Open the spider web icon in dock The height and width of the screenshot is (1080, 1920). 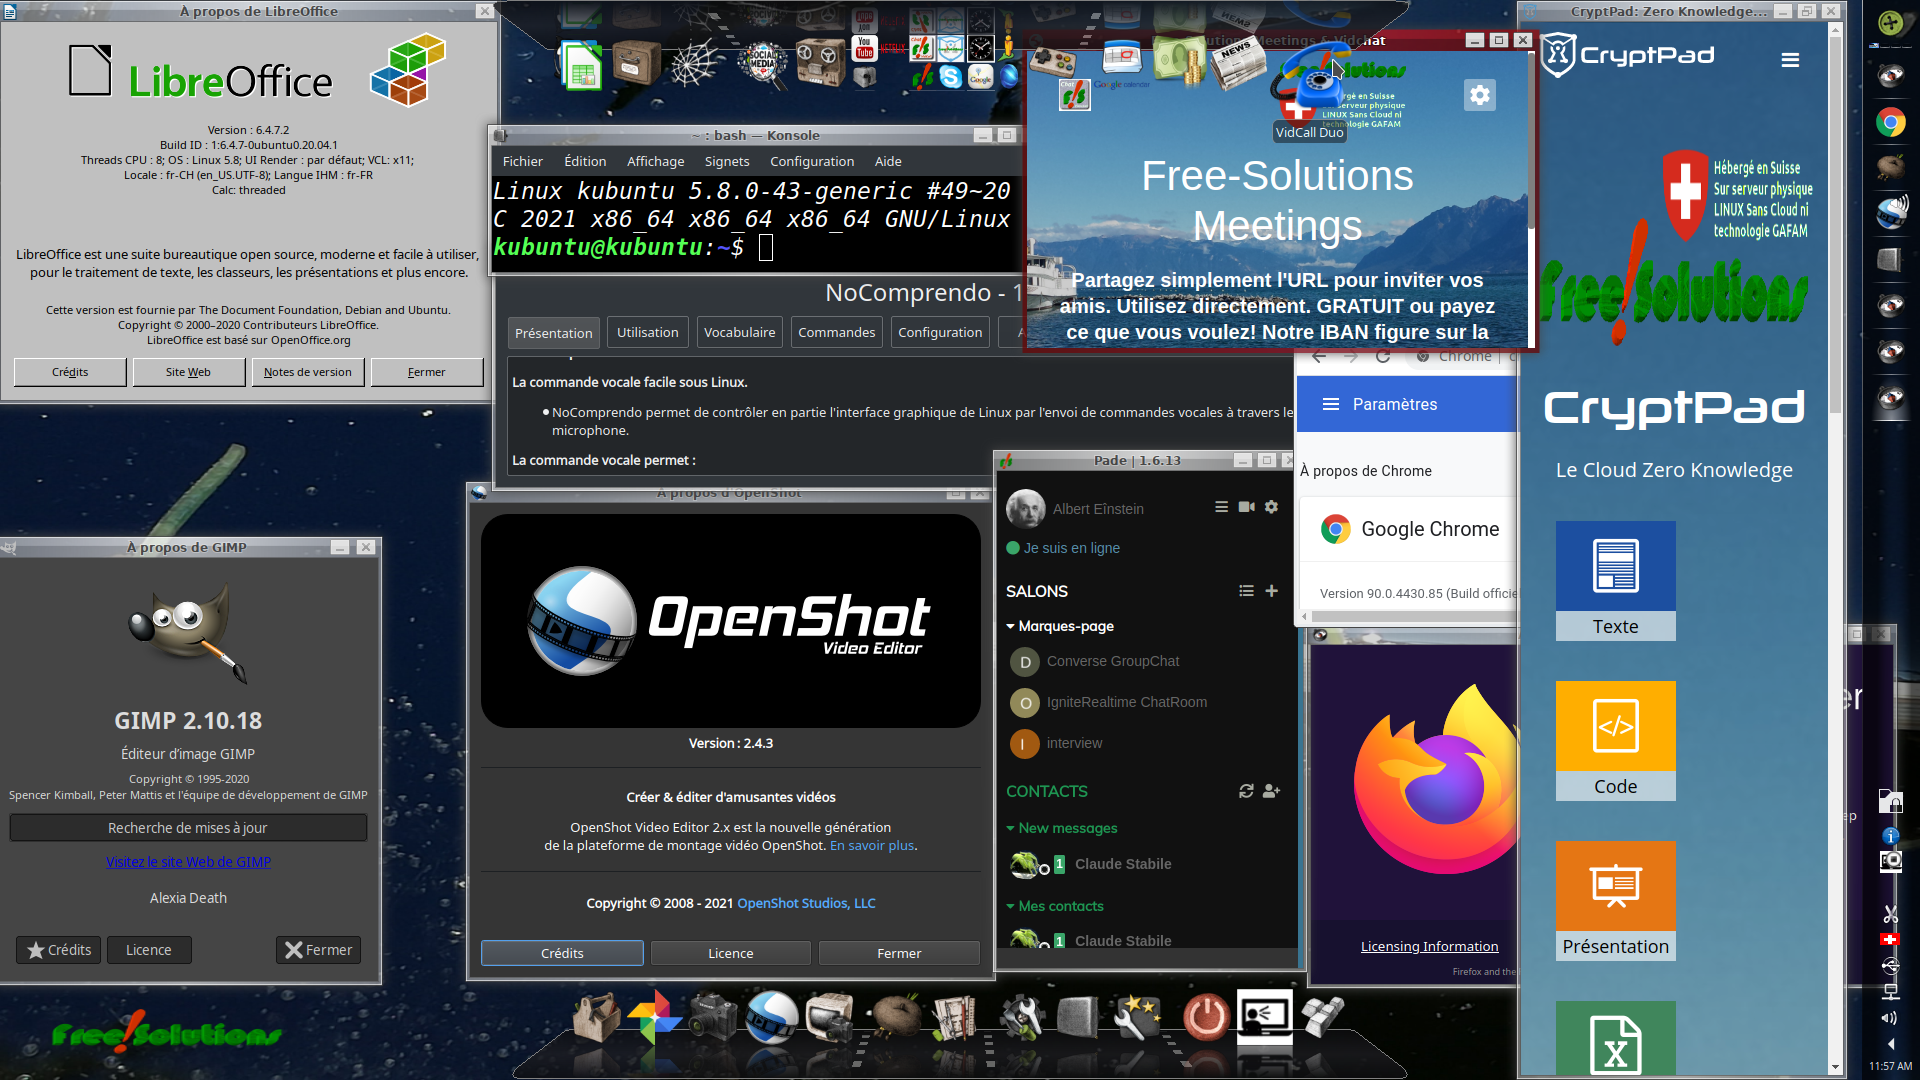tap(695, 65)
